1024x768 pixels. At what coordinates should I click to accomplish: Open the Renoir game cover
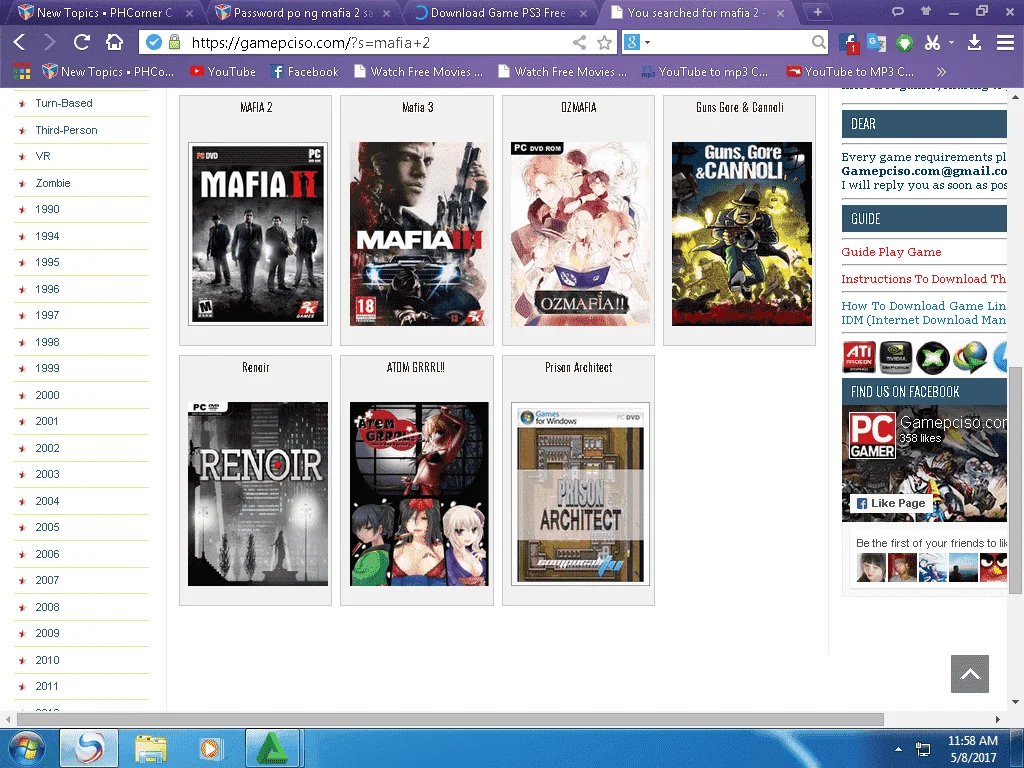pos(258,494)
